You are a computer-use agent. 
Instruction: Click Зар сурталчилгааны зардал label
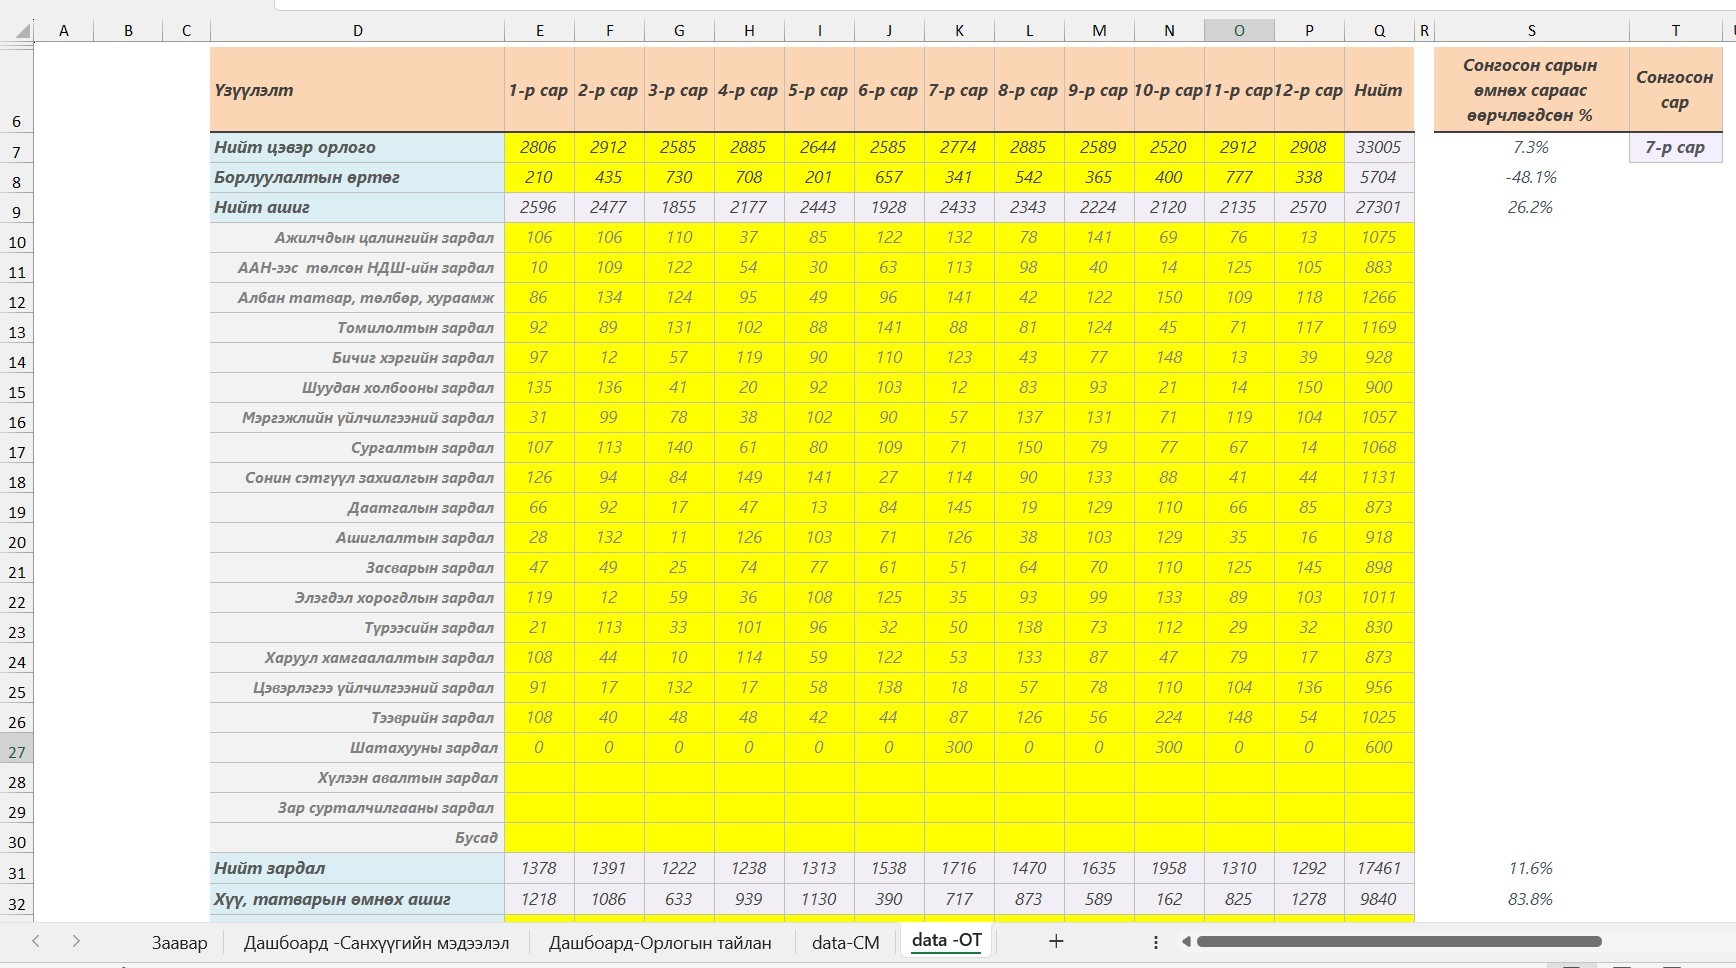[x=388, y=807]
